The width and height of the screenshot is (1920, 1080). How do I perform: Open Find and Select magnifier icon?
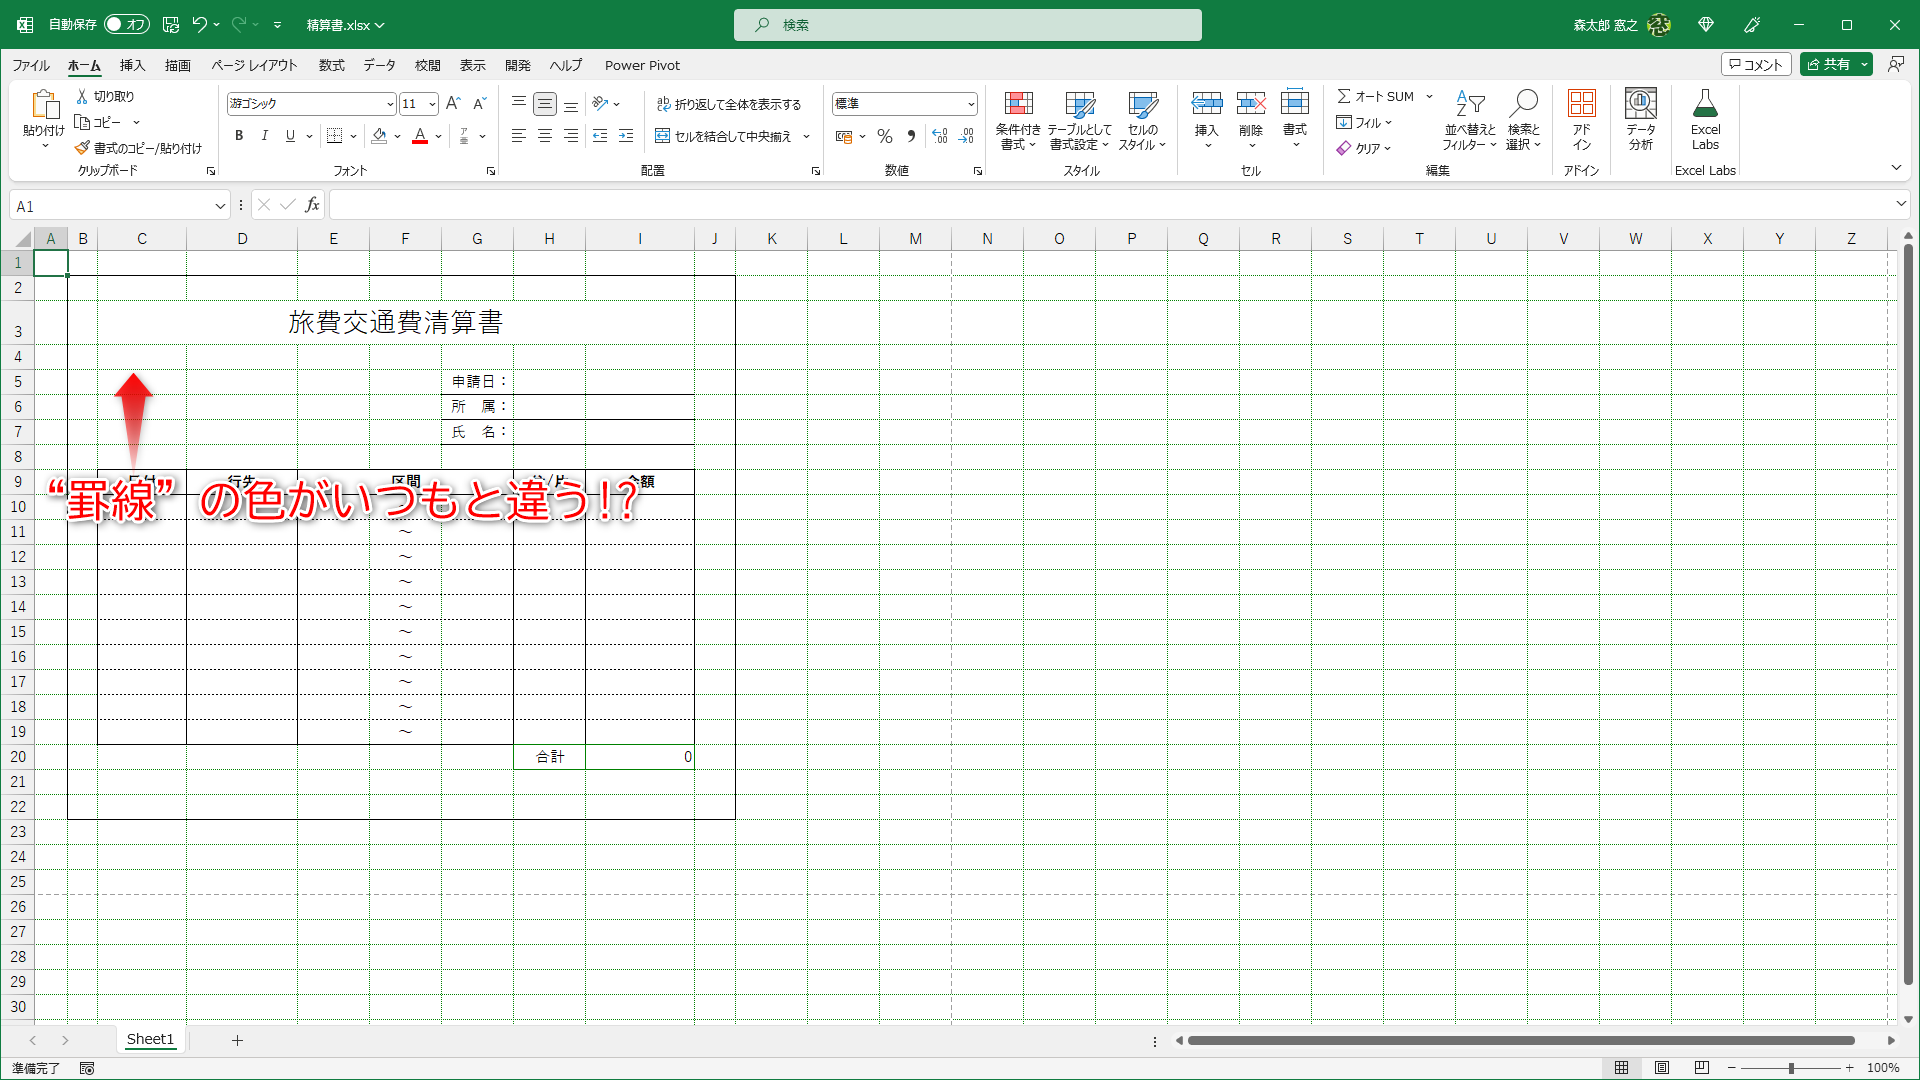[1523, 104]
